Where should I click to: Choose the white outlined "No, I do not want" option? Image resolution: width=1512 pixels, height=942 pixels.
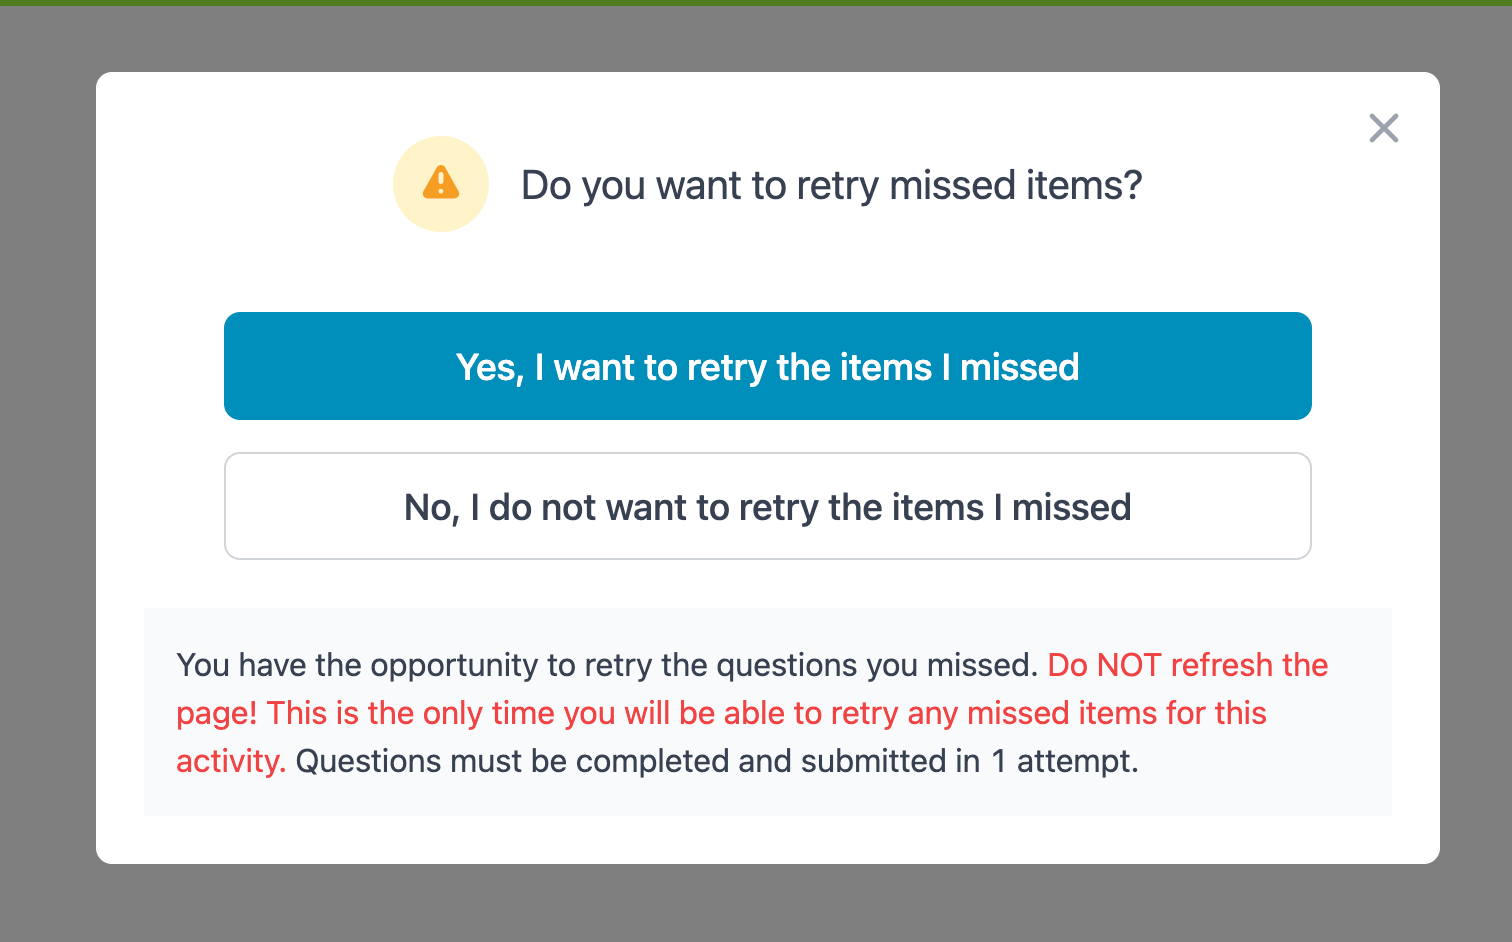[x=768, y=506]
